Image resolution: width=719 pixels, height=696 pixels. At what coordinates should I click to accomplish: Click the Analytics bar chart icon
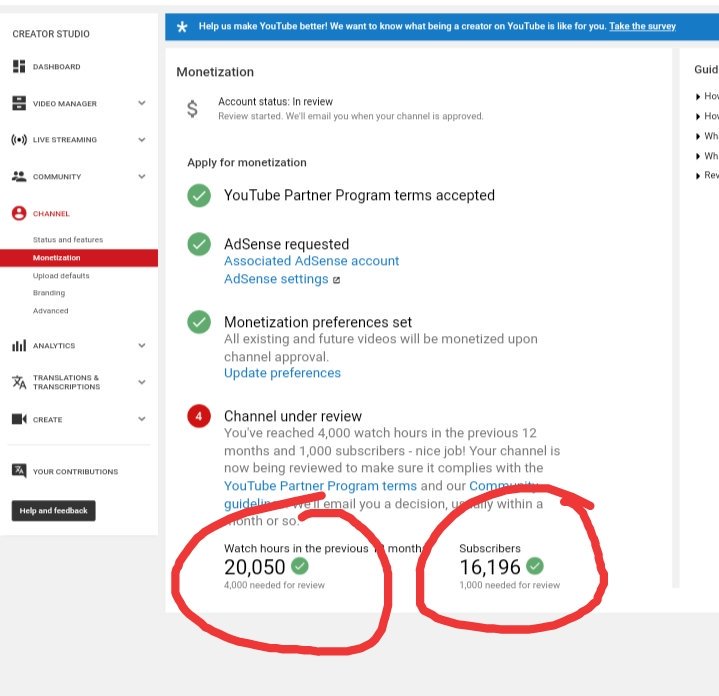point(19,345)
